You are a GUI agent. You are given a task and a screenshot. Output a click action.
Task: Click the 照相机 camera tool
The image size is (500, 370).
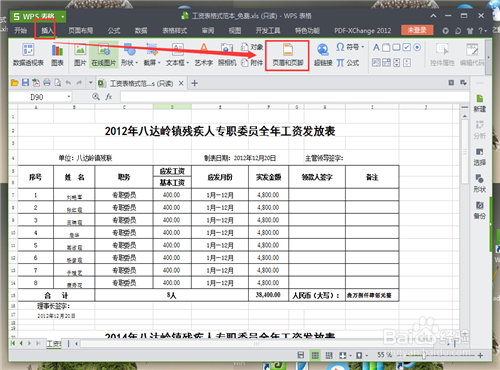point(227,55)
